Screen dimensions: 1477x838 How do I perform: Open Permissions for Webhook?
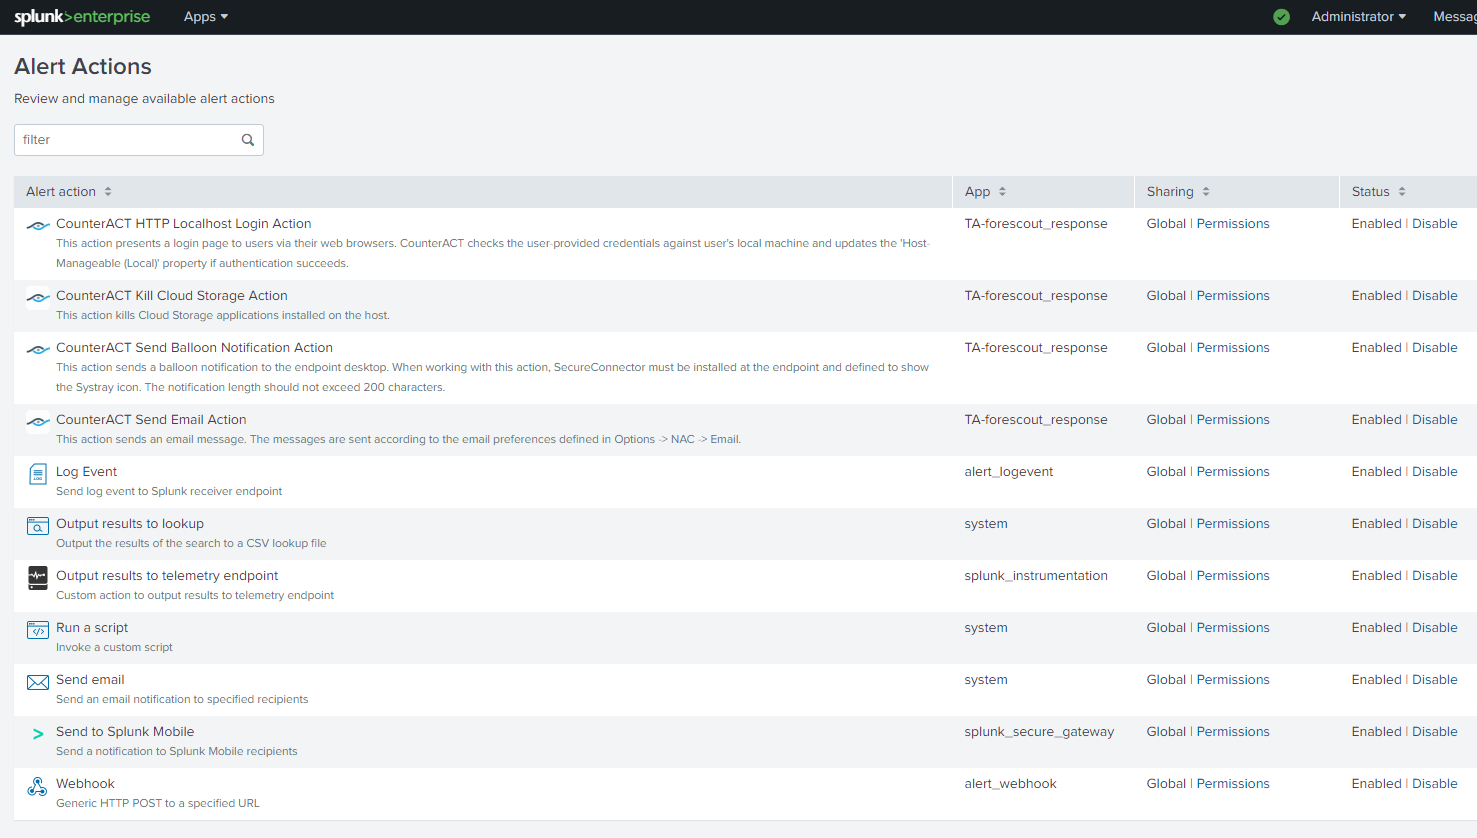[1233, 784]
